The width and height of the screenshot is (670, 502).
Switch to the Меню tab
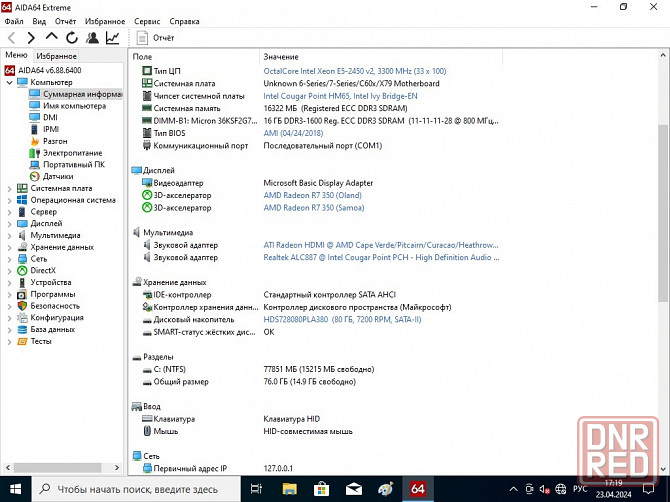tap(16, 55)
